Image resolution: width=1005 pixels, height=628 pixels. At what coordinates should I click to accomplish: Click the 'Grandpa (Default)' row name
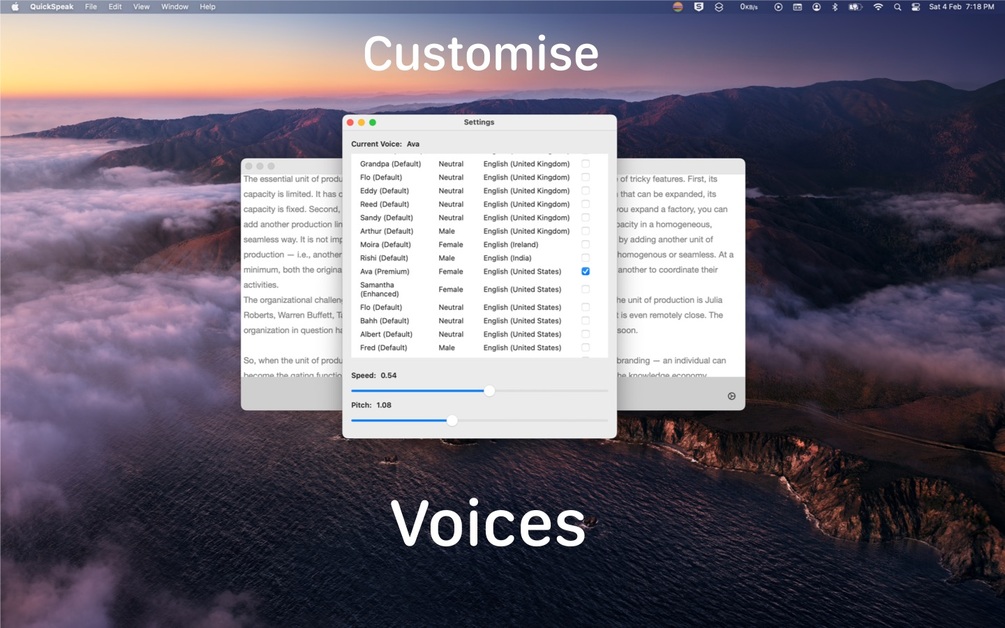390,163
